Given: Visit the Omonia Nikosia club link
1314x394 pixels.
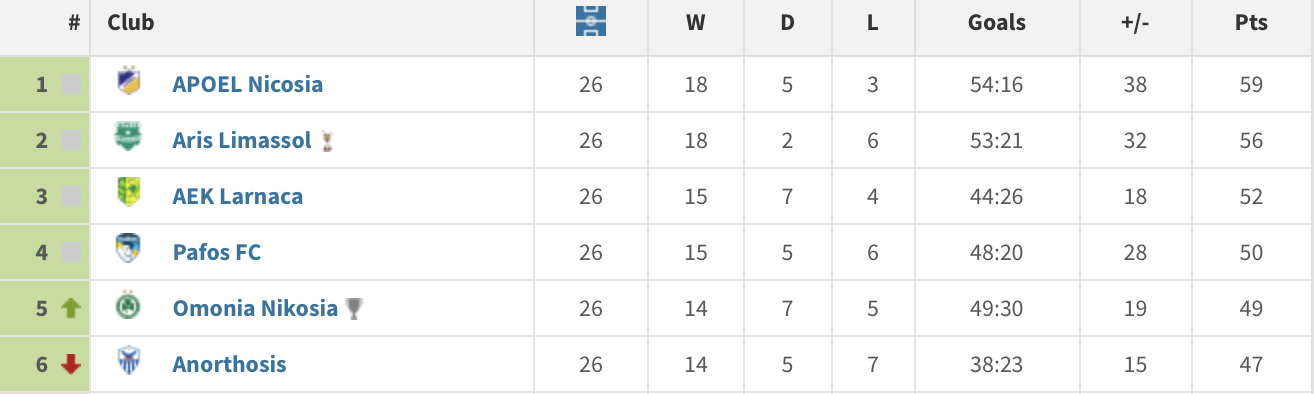Looking at the screenshot, I should click(x=255, y=308).
